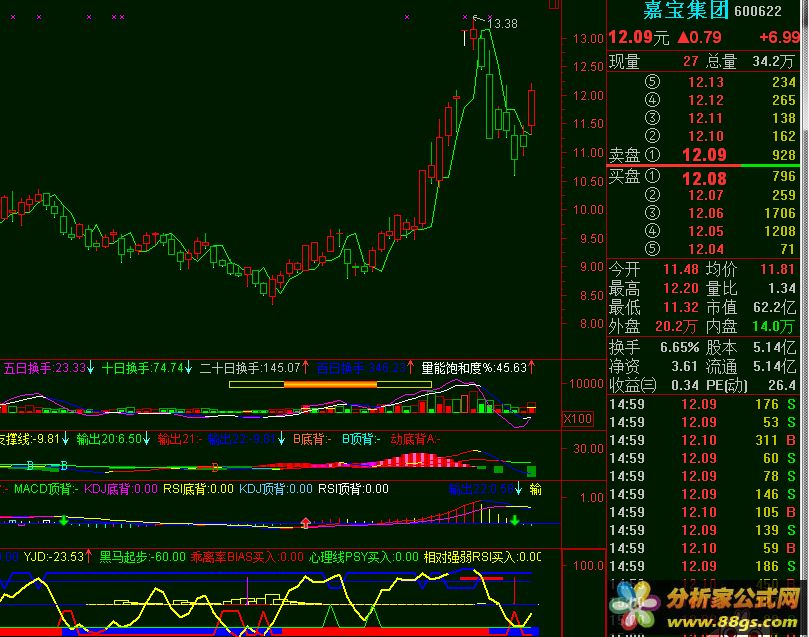
Task: Select the 14:59 trade with volume 311
Action: pos(703,440)
